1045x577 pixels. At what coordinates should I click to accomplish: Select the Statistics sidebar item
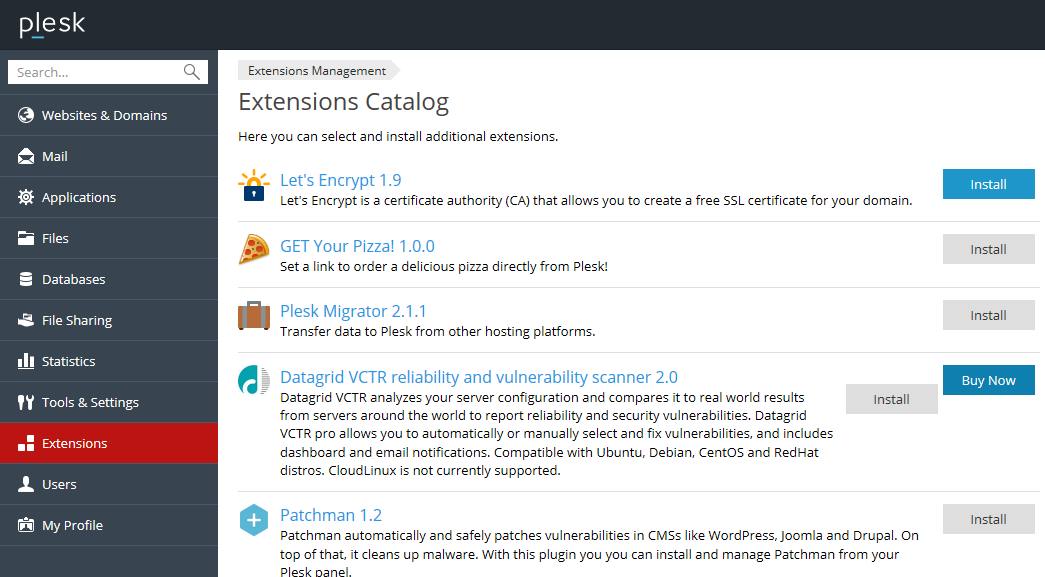tap(68, 361)
